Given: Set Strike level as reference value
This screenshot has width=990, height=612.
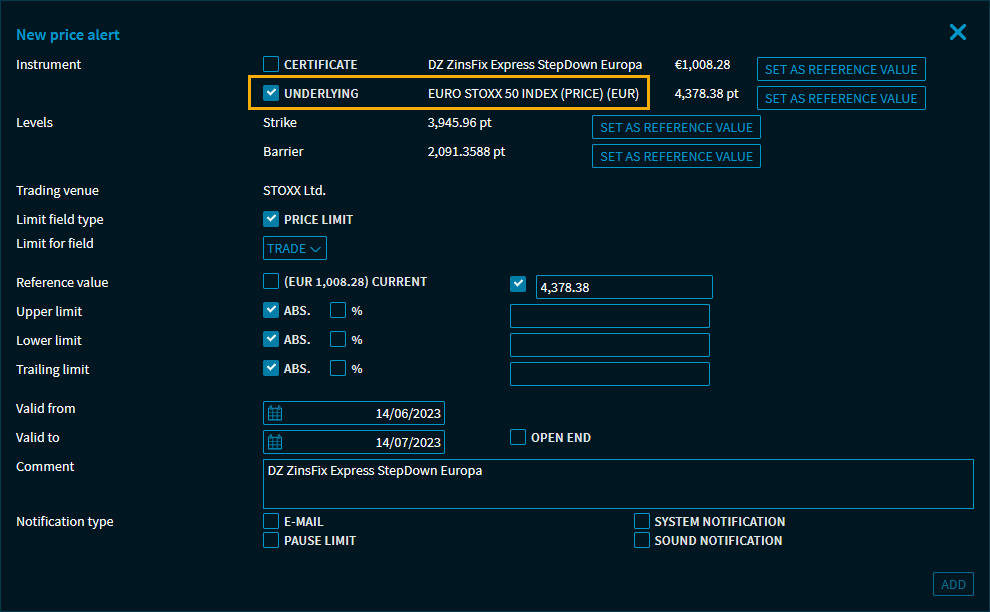Looking at the screenshot, I should click(x=676, y=127).
